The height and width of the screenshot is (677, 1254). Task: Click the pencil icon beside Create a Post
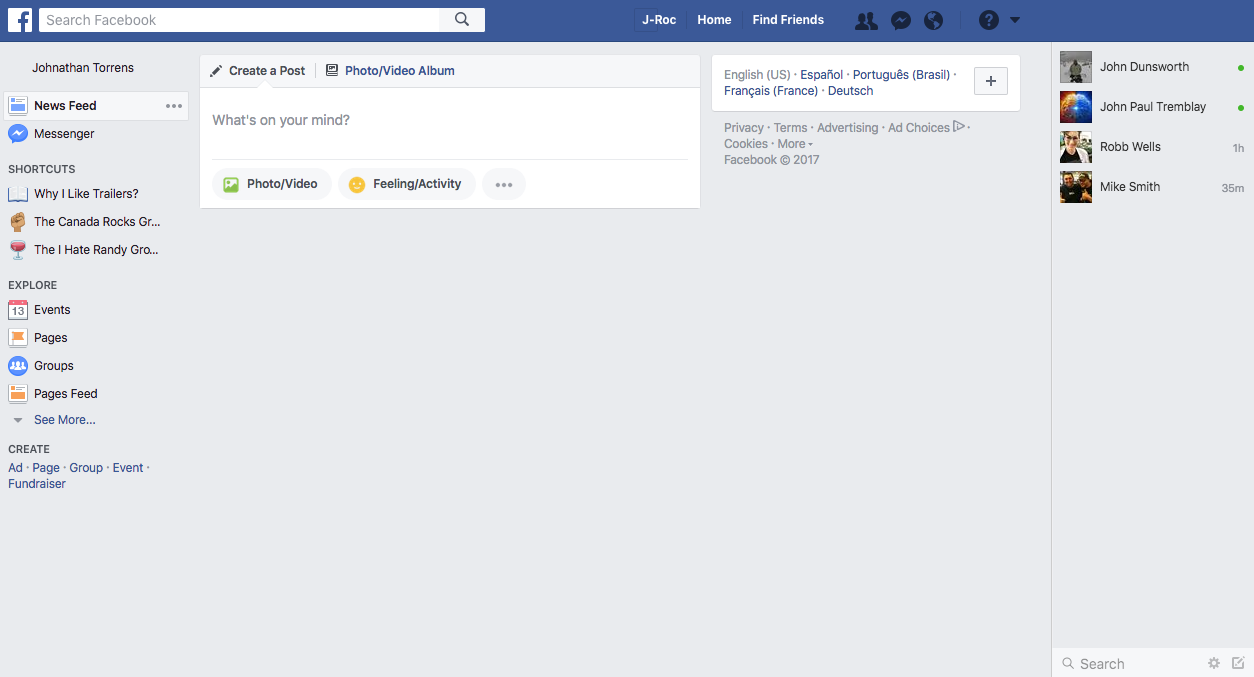tap(216, 71)
